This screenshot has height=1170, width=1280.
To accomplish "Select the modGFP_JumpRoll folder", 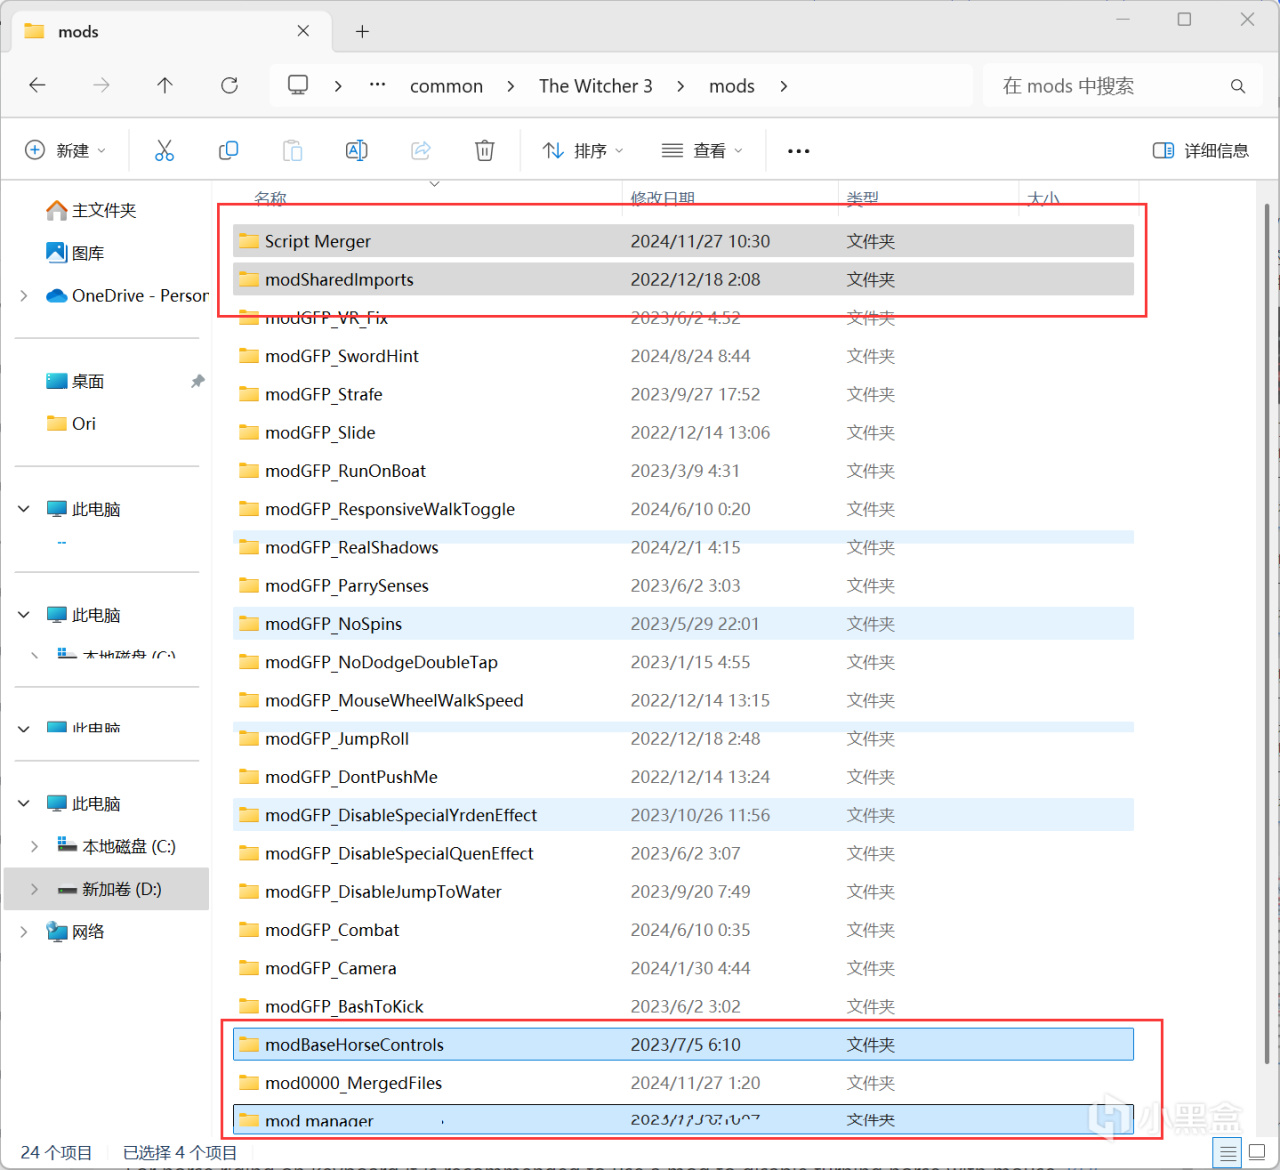I will click(x=683, y=738).
